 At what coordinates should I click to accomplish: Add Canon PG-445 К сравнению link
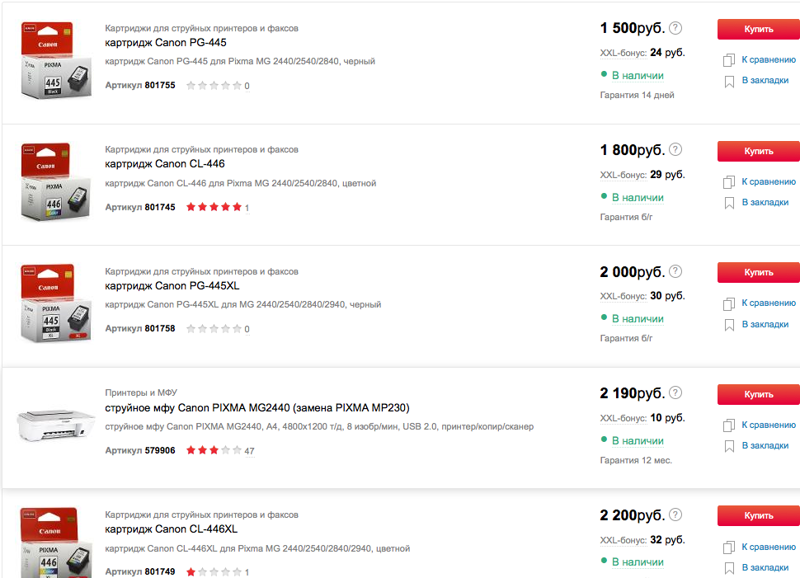(x=768, y=60)
